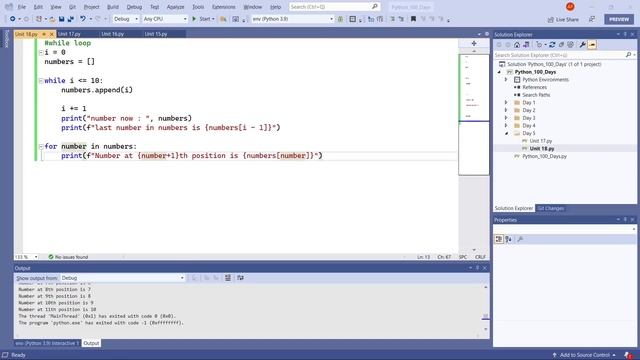Click the Save icon in the toolbar
This screenshot has width=640, height=360.
(x=61, y=19)
